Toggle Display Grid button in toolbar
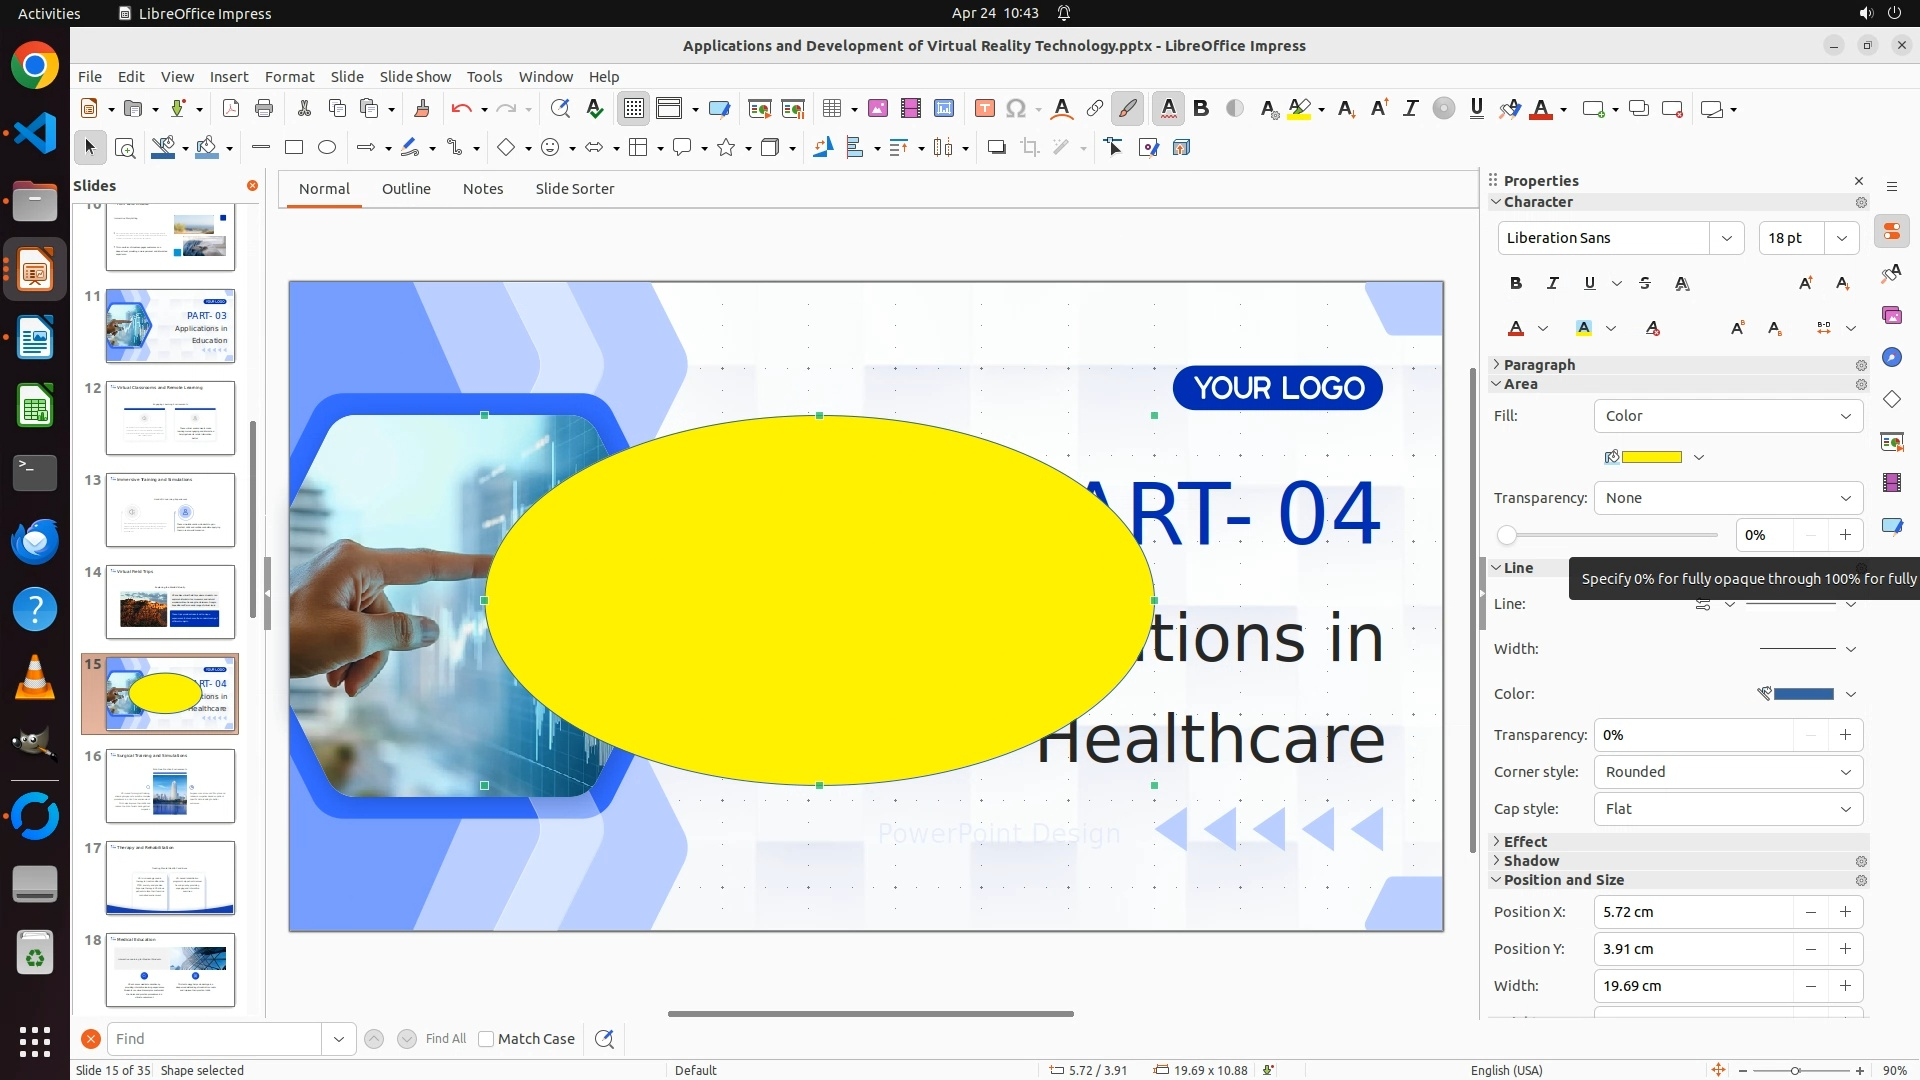This screenshot has width=1920, height=1080. pos(634,109)
